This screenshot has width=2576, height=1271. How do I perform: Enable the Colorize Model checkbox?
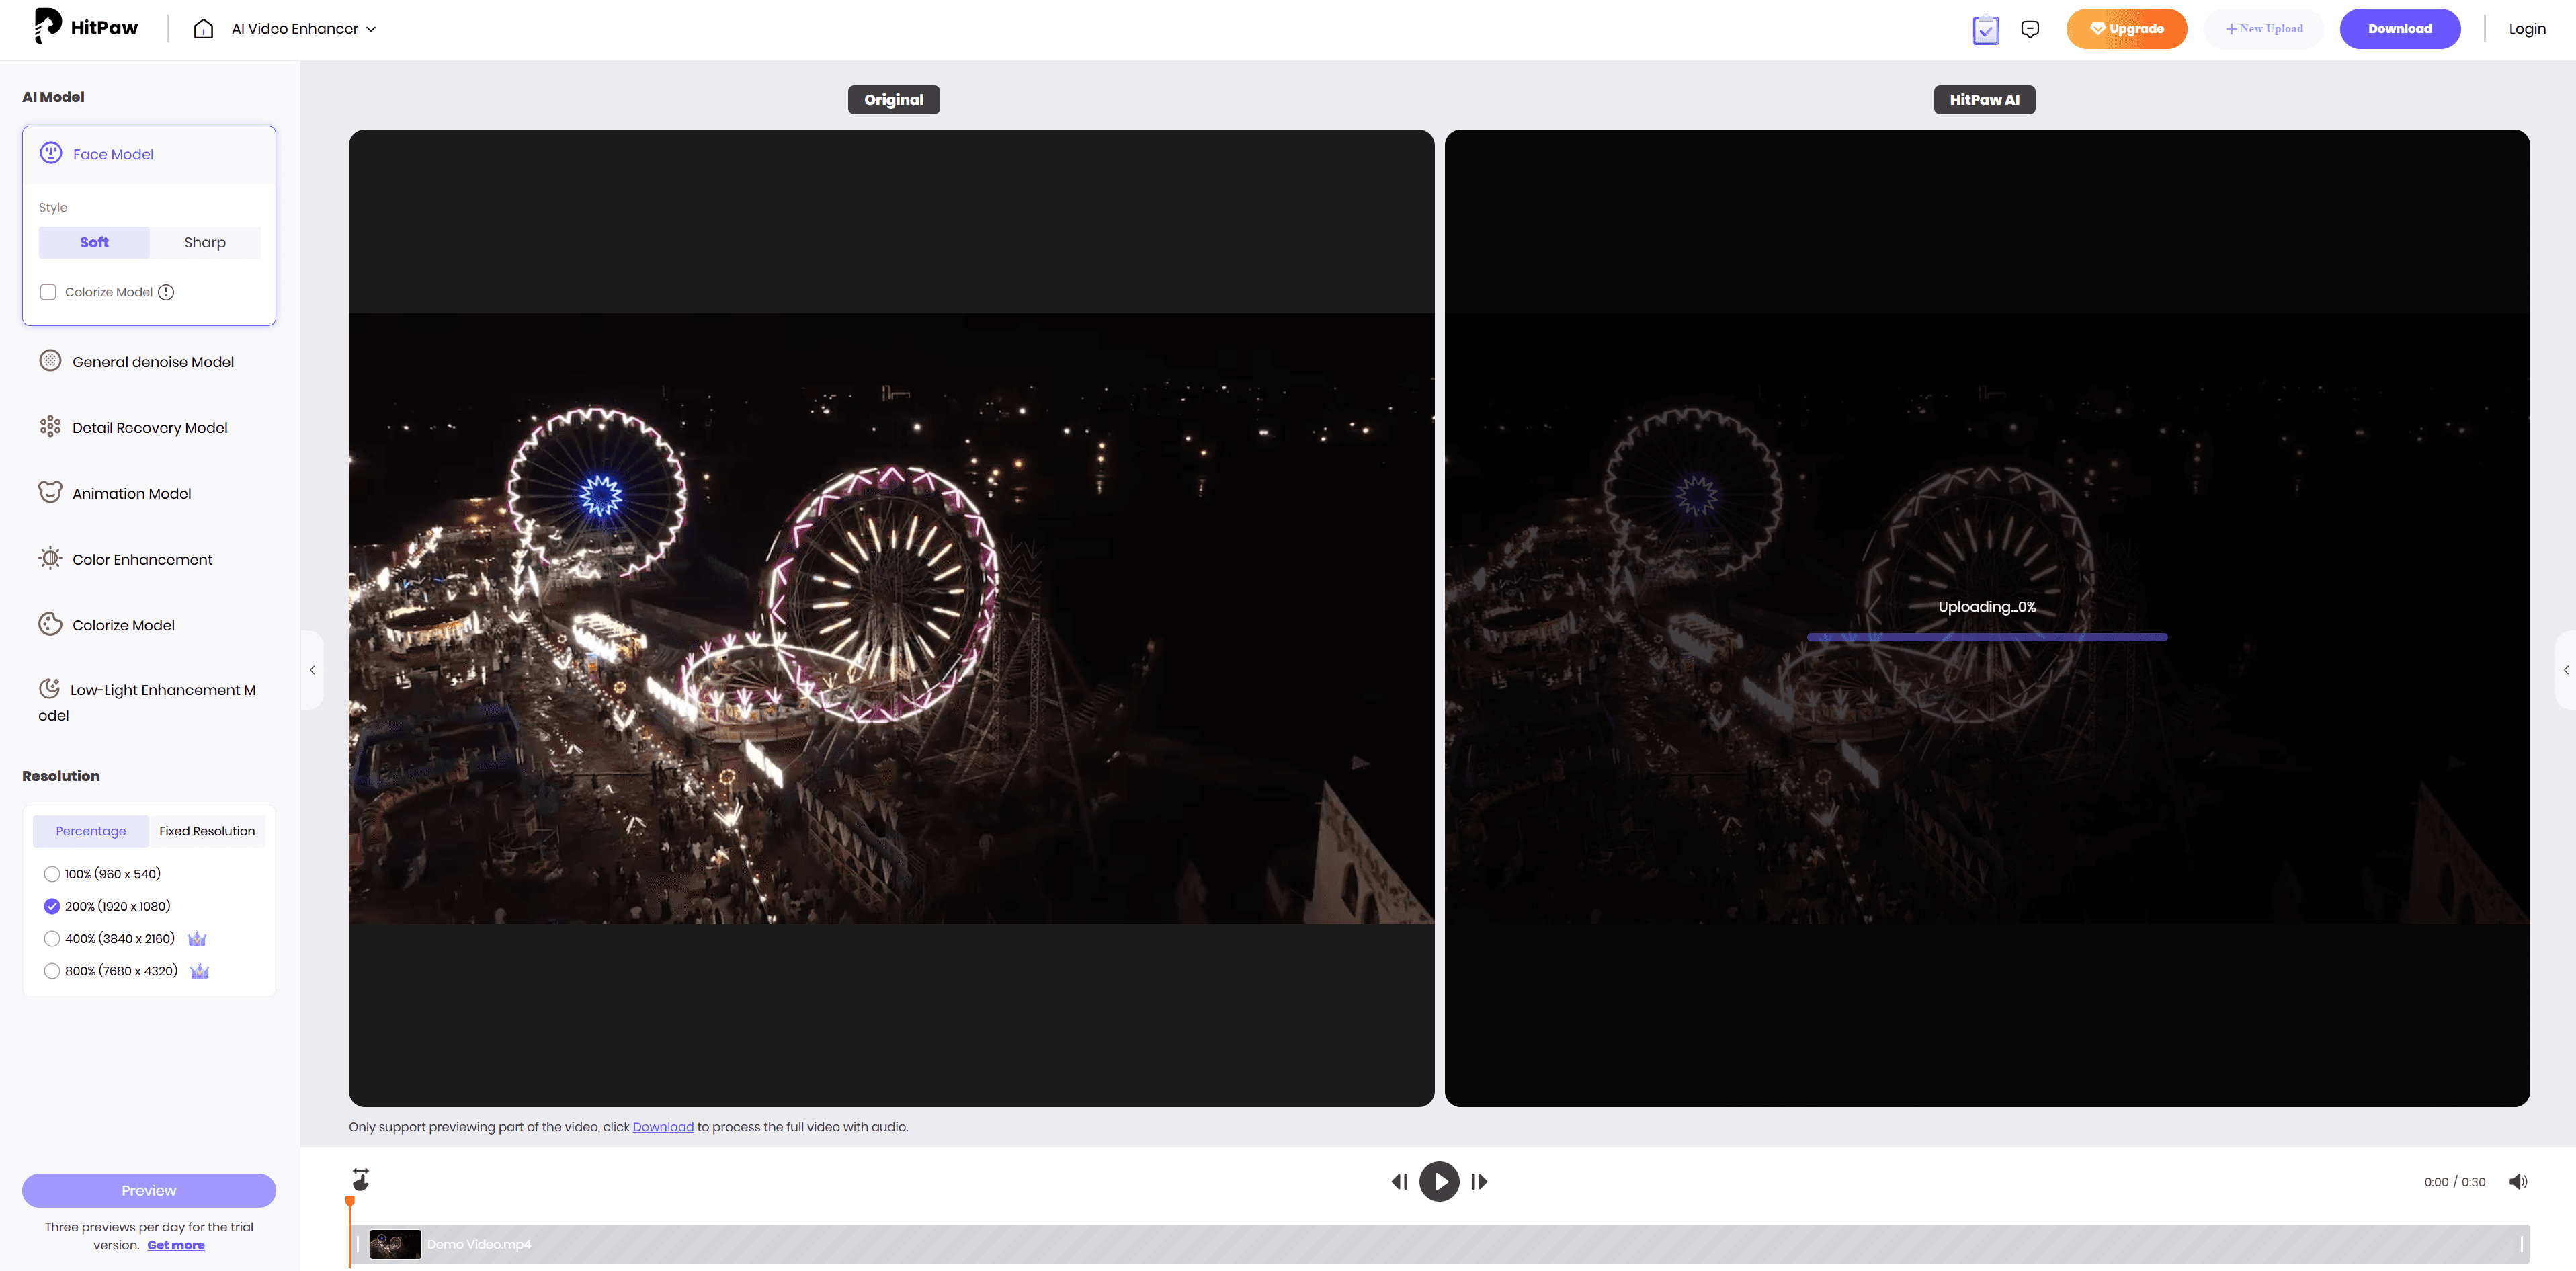[48, 292]
